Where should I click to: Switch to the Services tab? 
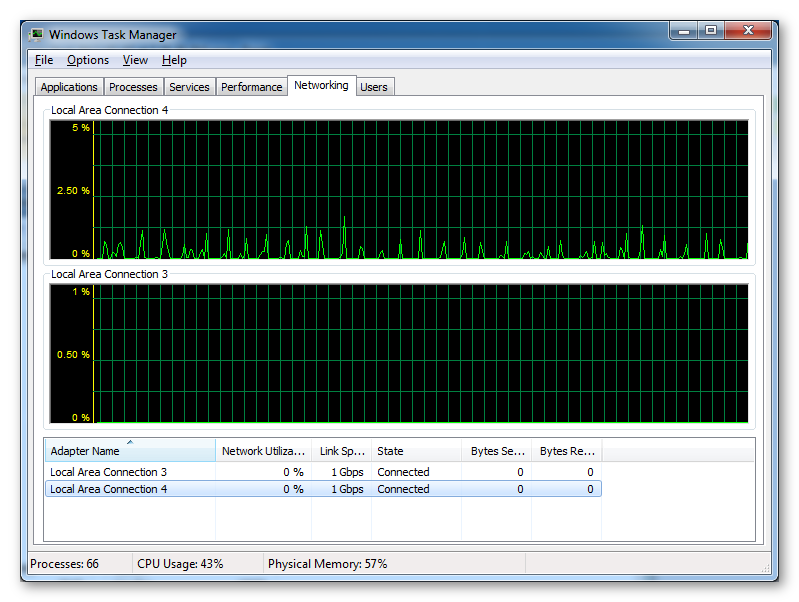pos(189,87)
